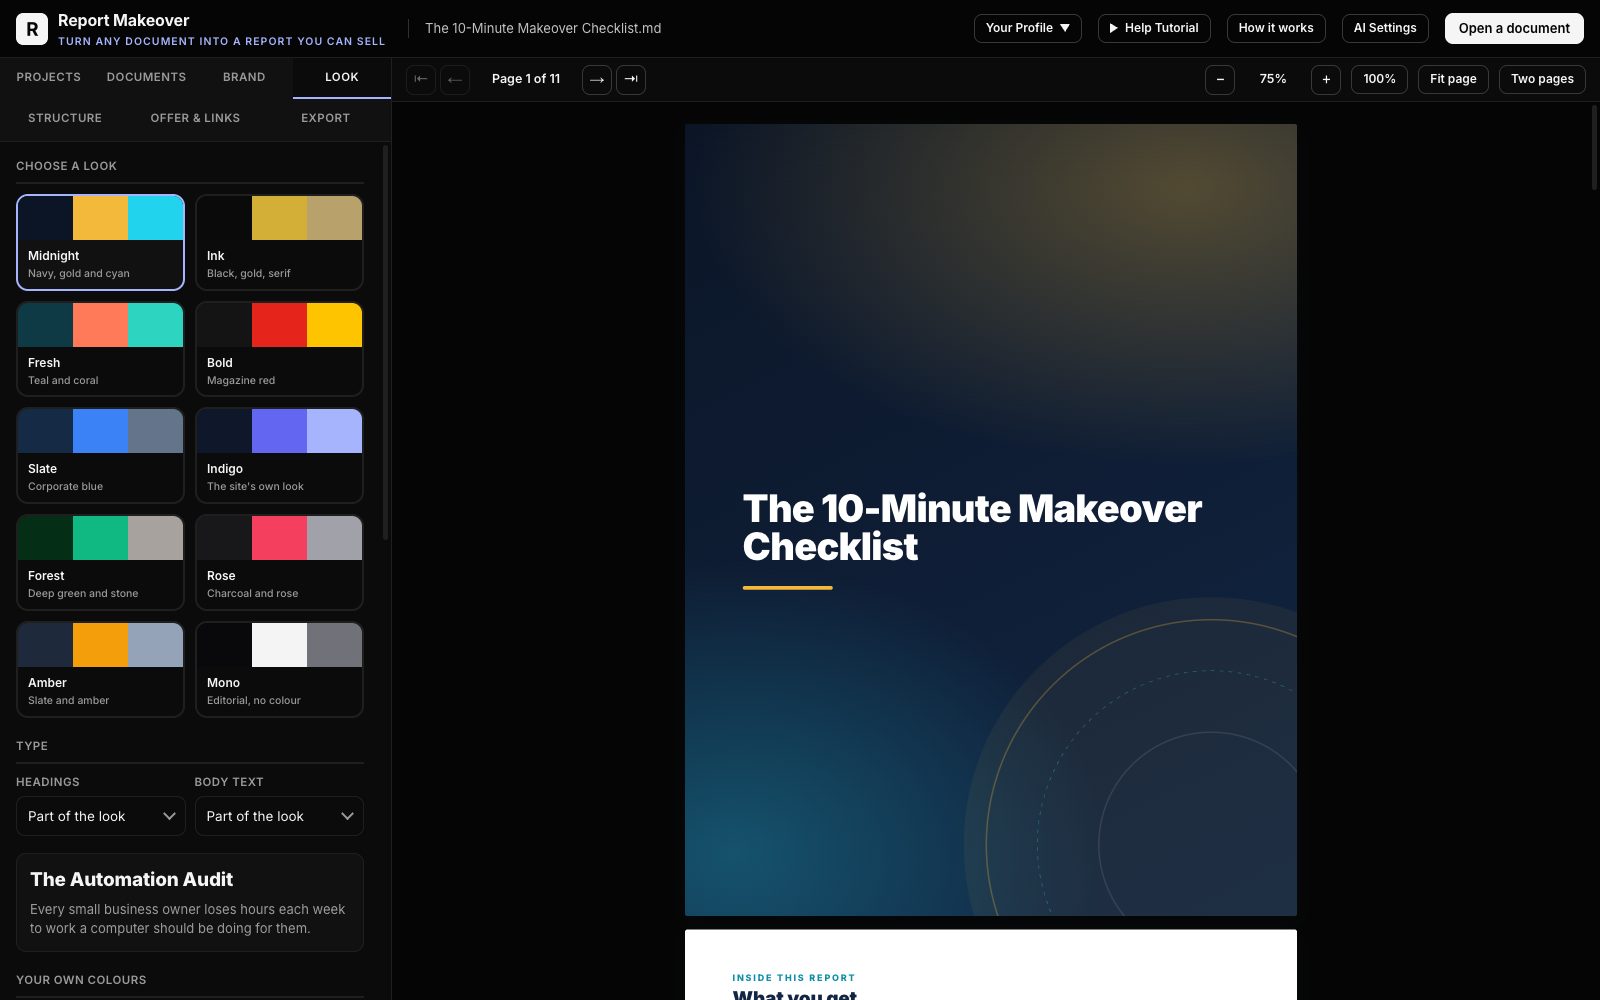Click How it works button
Image resolution: width=1600 pixels, height=1000 pixels.
coord(1276,28)
